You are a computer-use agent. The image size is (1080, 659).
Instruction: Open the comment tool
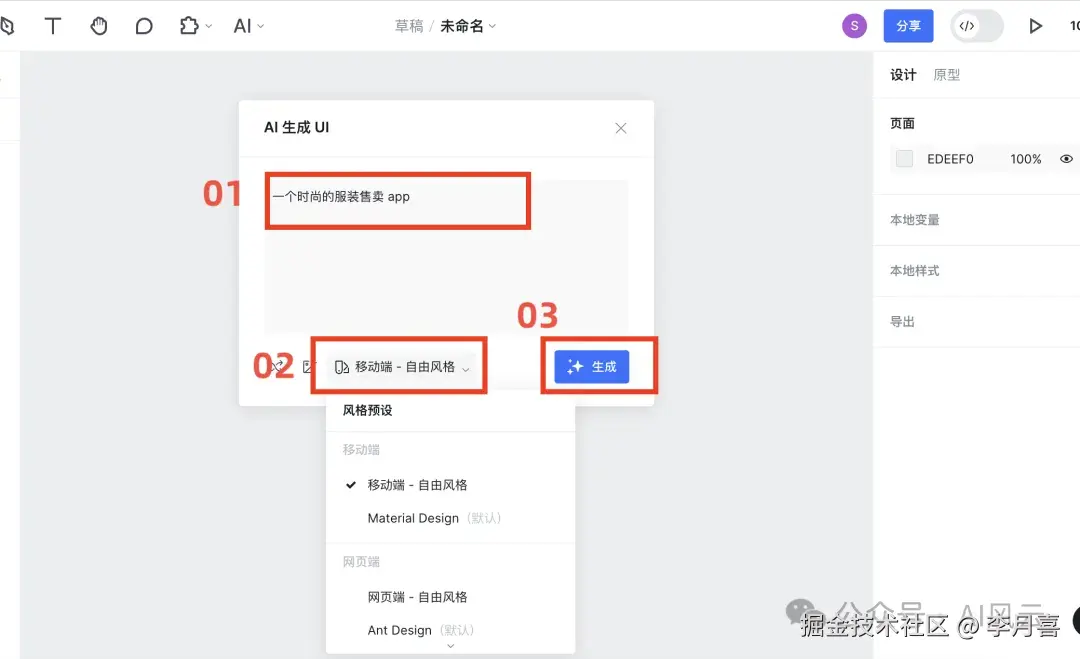(x=144, y=25)
